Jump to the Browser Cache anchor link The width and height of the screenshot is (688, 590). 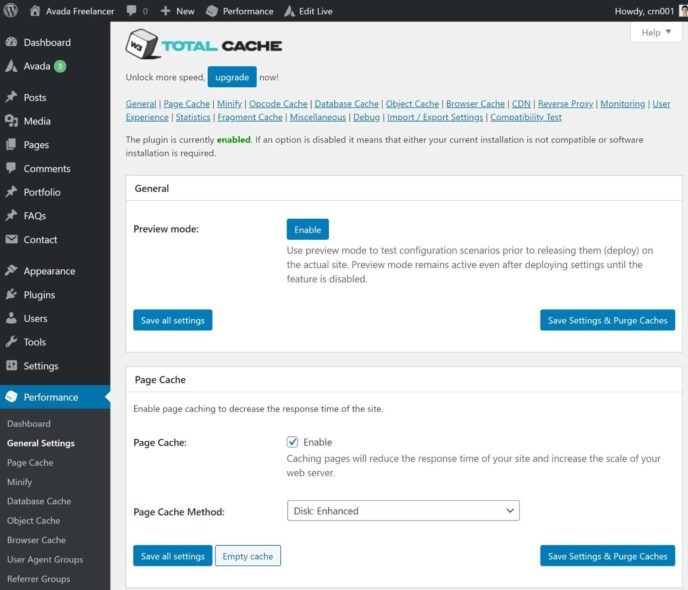[x=475, y=104]
